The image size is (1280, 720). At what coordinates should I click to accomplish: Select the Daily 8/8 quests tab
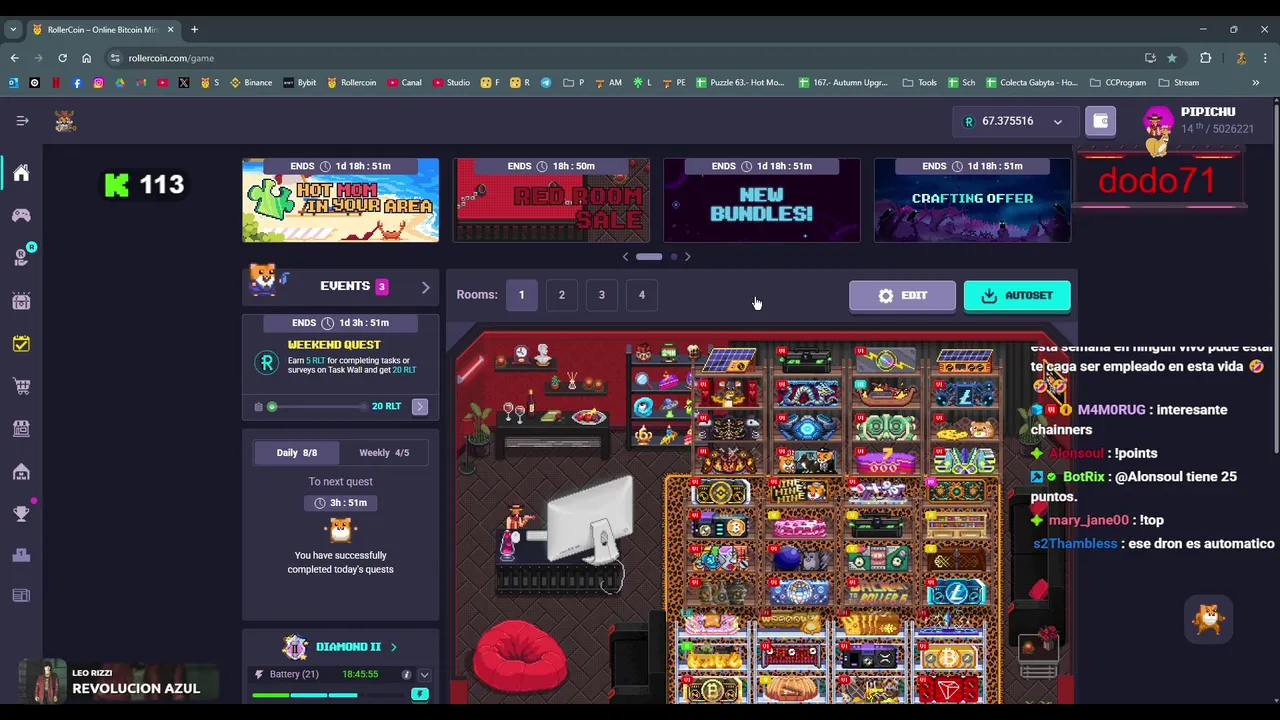296,453
